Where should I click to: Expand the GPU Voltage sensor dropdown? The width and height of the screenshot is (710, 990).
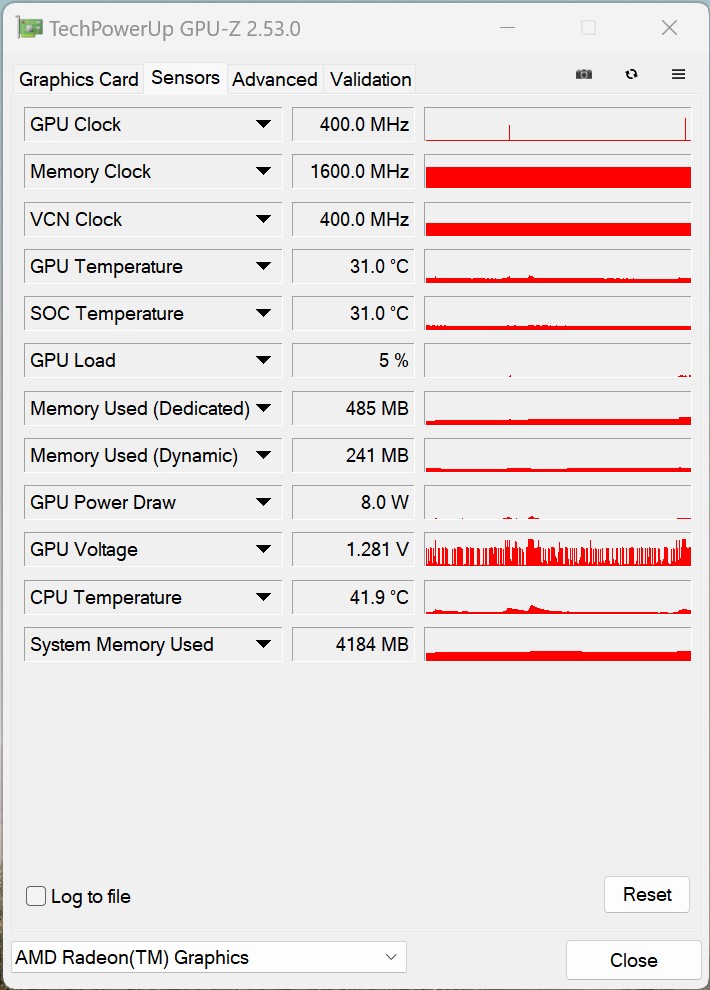263,550
